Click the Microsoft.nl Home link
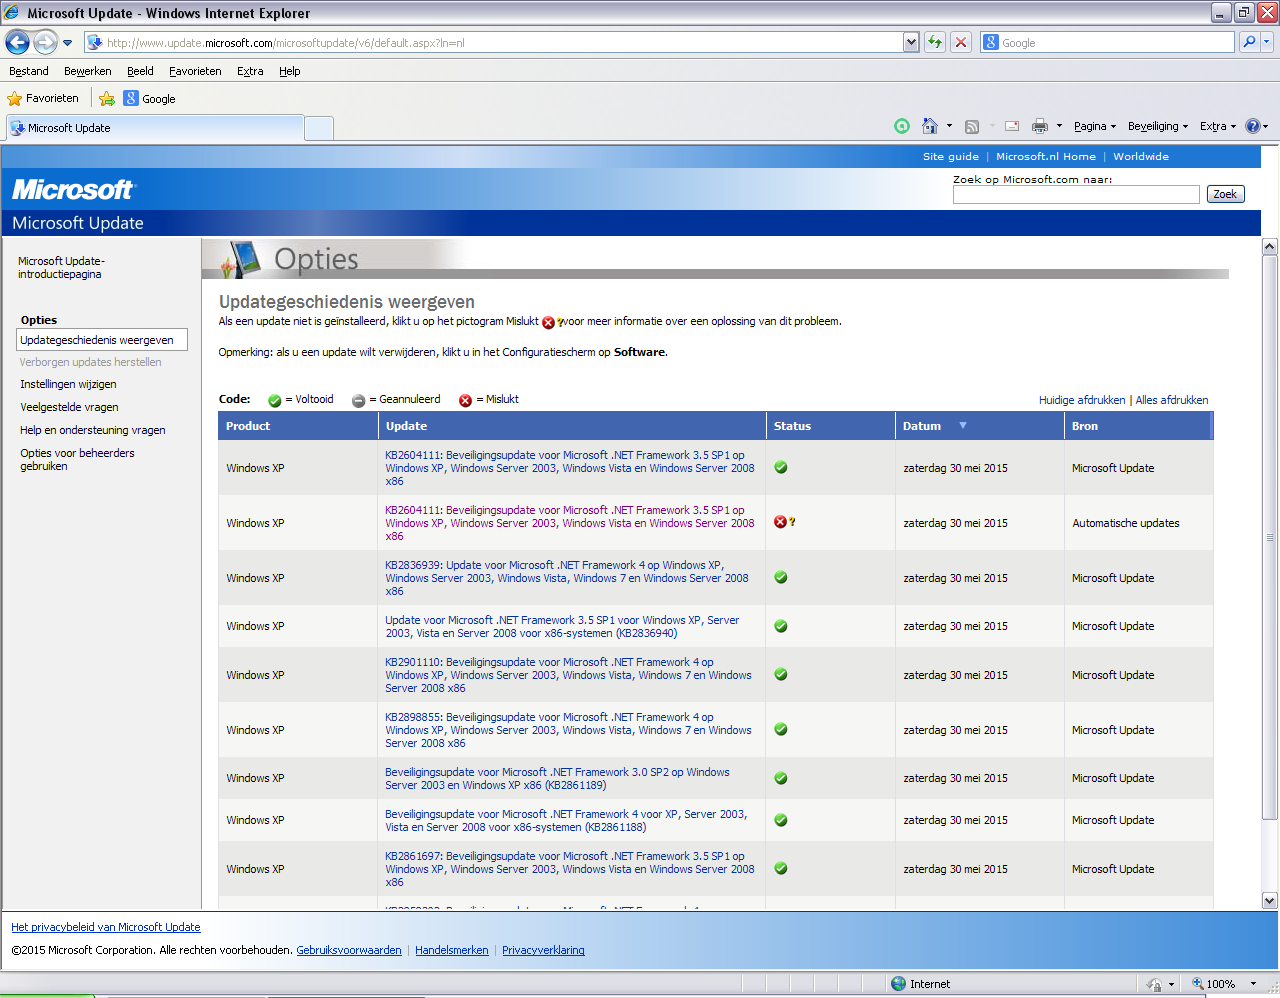This screenshot has height=998, width=1280. click(1046, 156)
